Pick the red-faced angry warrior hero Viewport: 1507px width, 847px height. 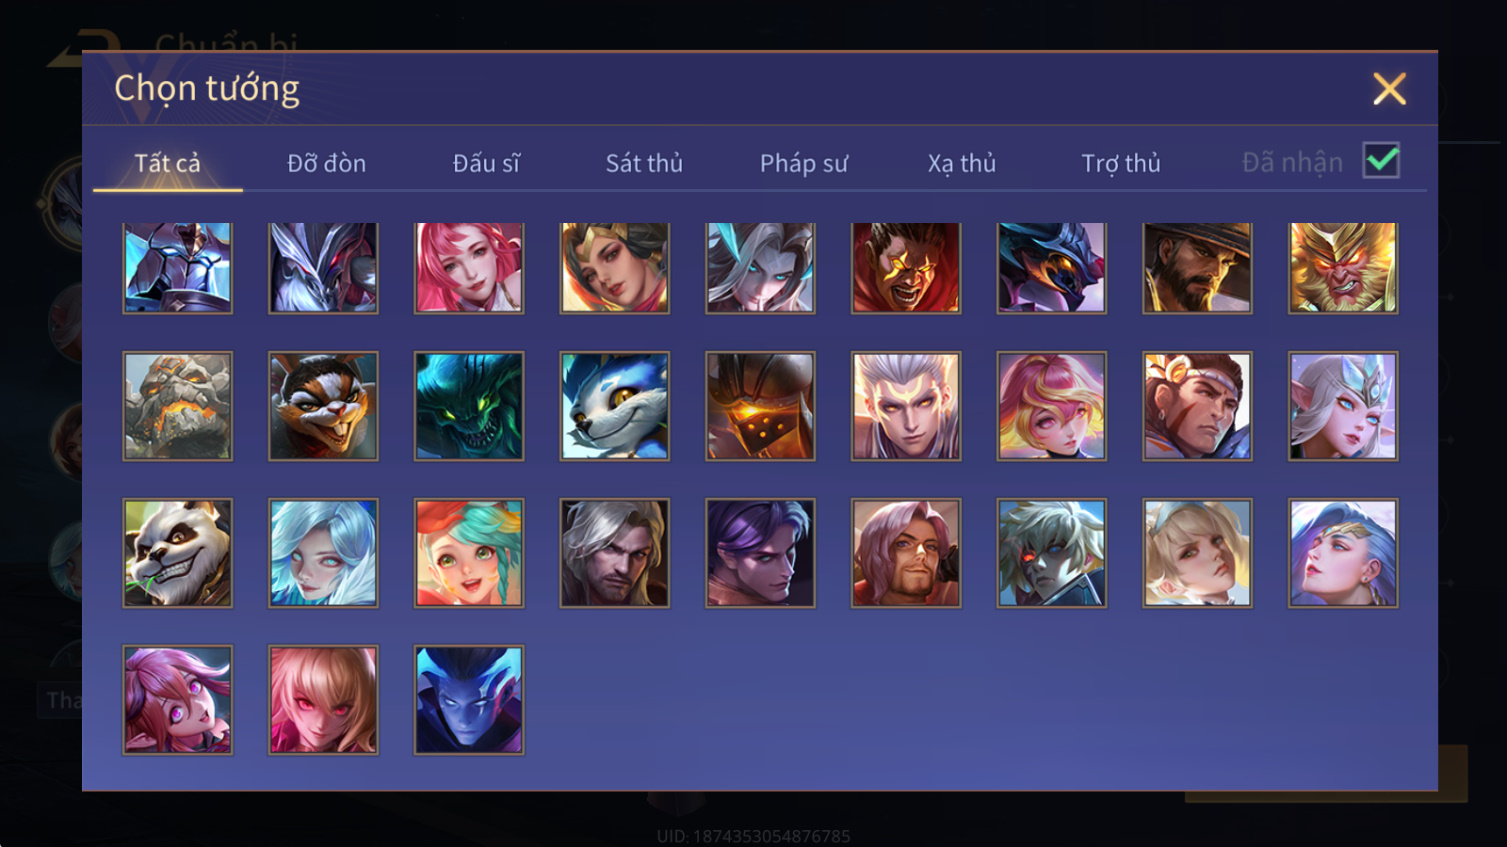click(906, 268)
